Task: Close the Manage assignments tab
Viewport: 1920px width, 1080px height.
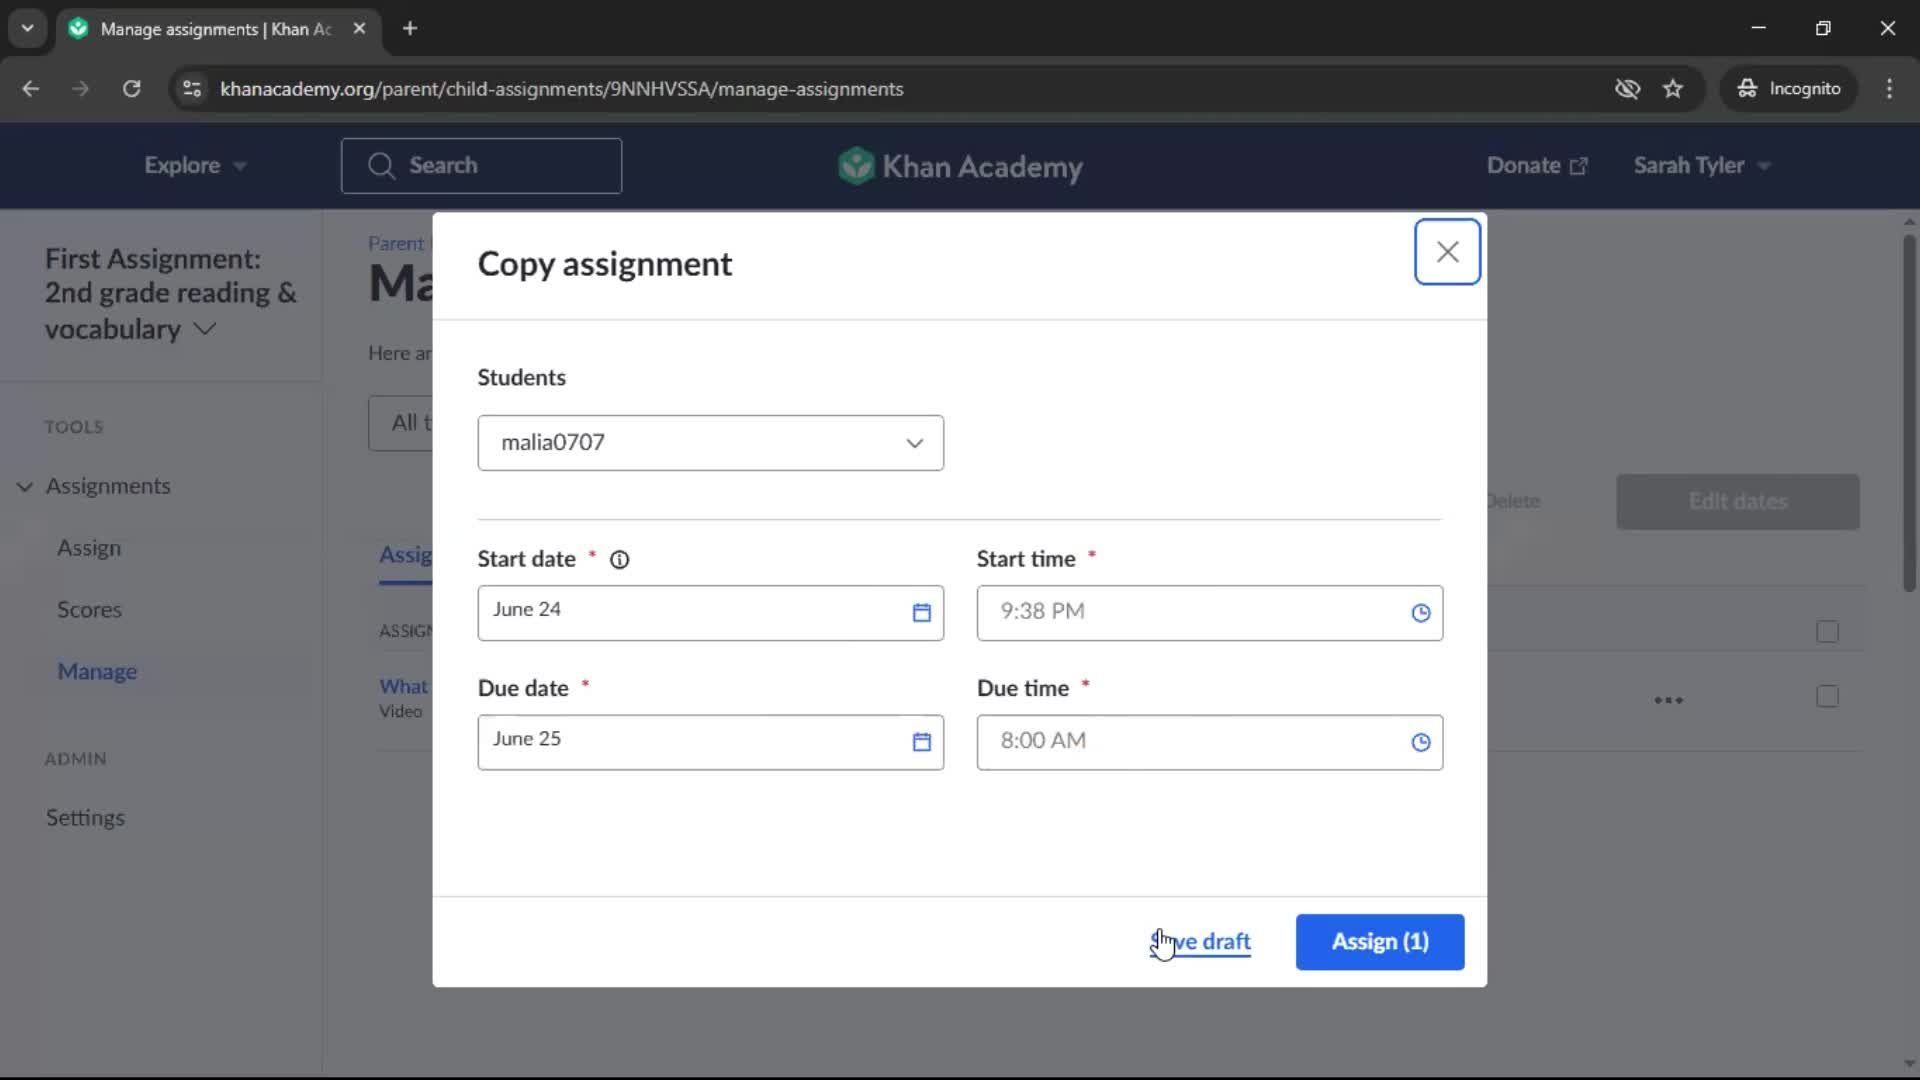Action: [359, 29]
